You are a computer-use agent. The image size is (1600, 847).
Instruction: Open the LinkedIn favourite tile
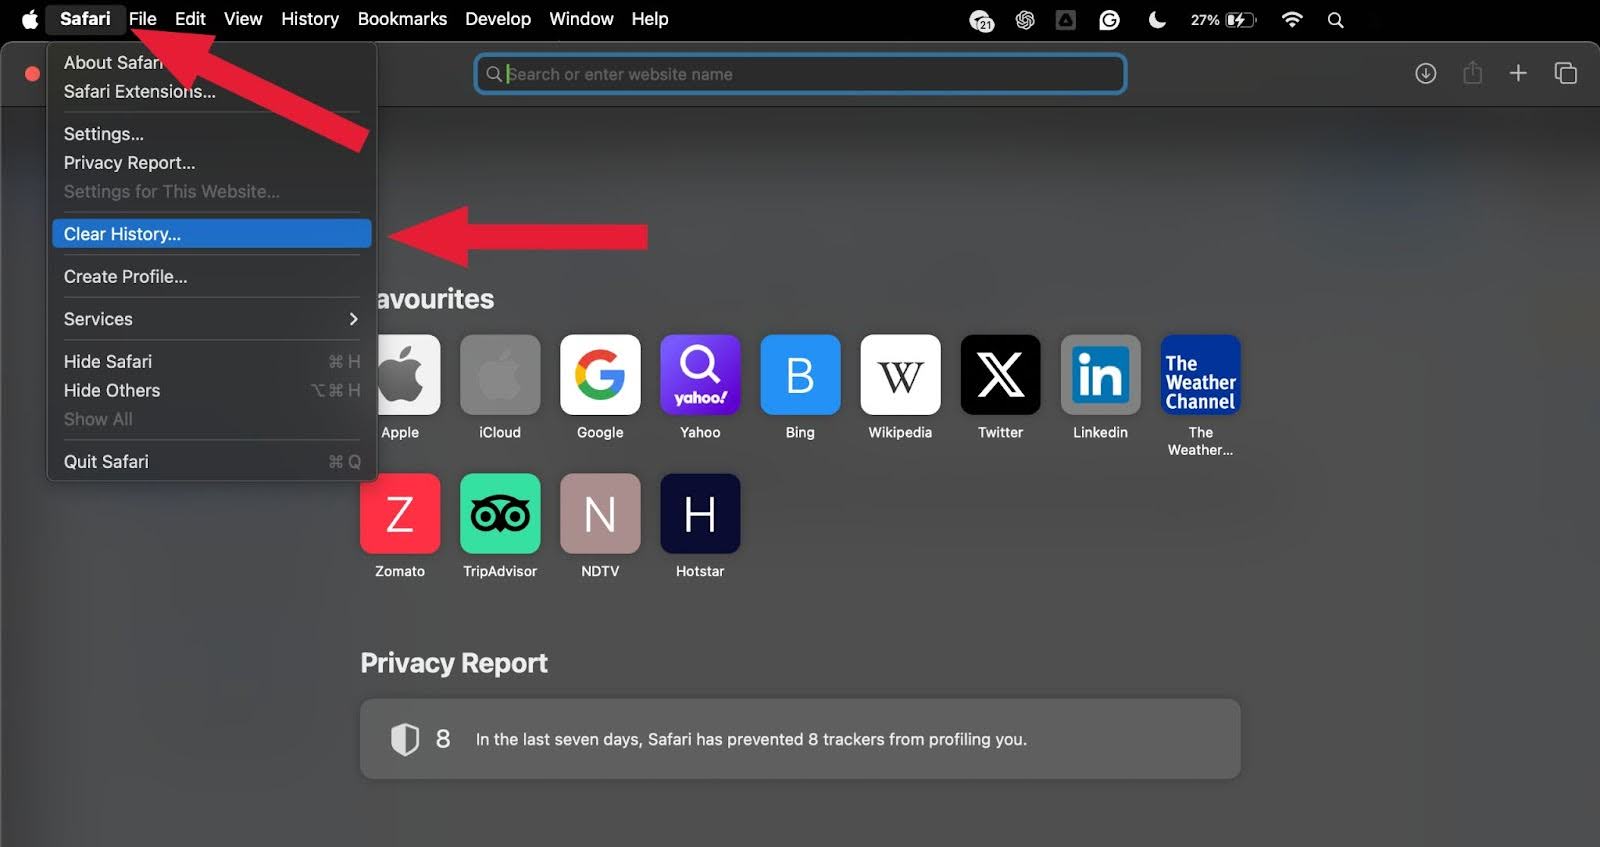(x=1100, y=375)
